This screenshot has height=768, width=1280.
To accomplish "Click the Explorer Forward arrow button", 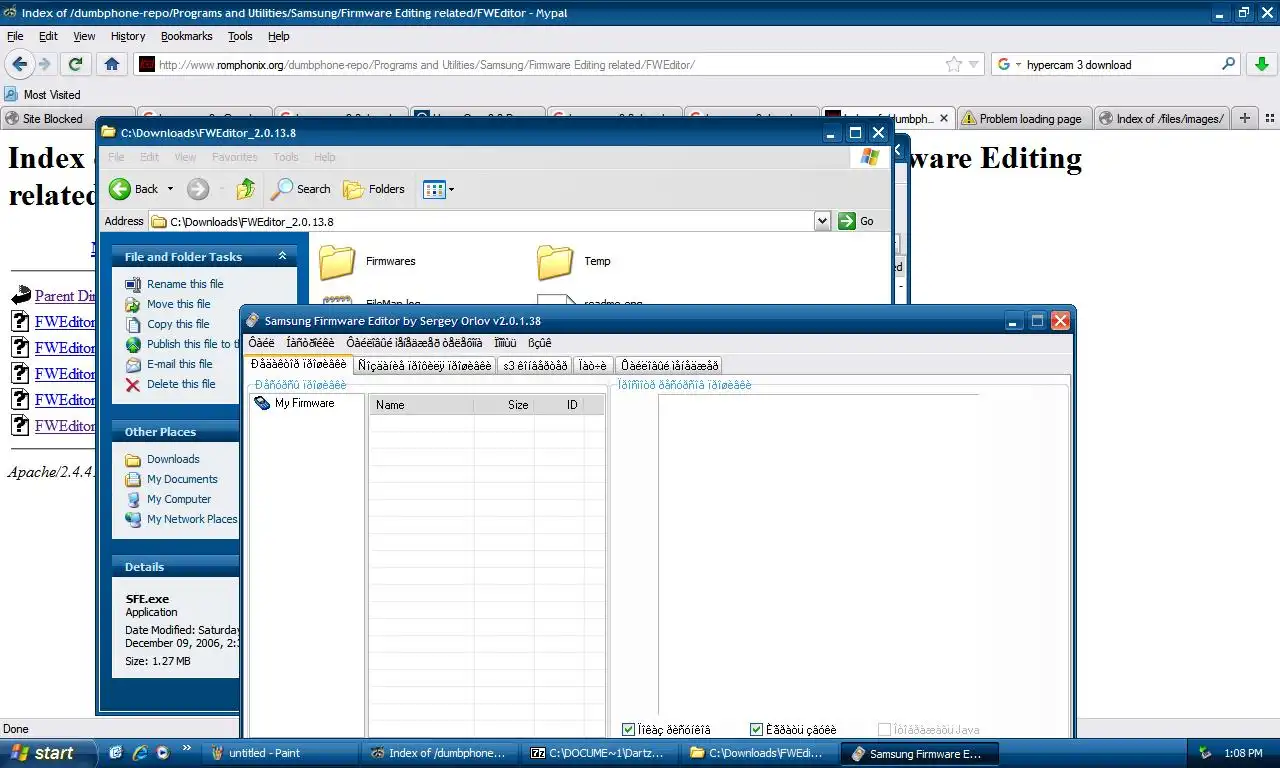I will click(x=198, y=189).
